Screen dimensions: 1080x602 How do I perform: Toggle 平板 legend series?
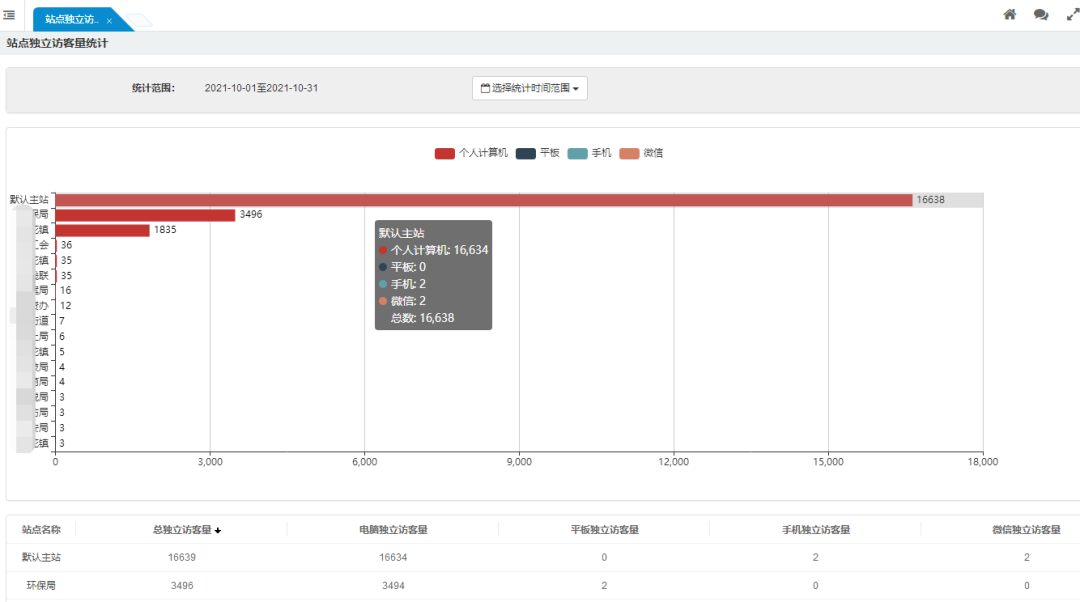click(x=538, y=153)
